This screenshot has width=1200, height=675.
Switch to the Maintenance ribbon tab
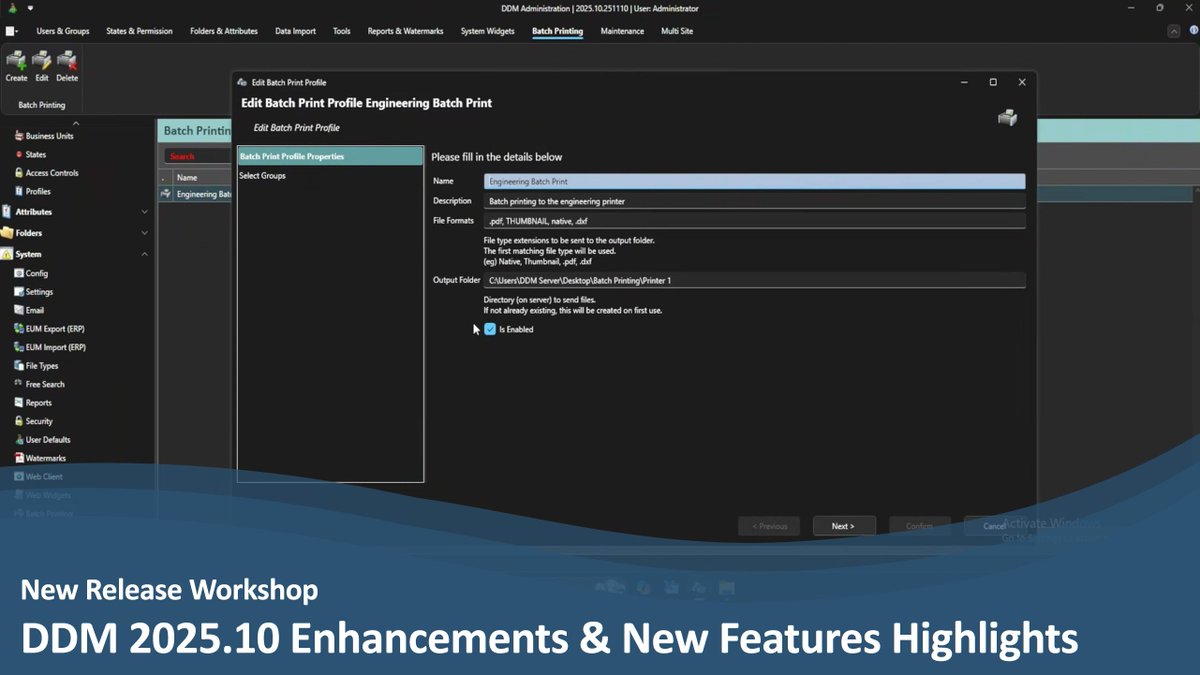622,31
